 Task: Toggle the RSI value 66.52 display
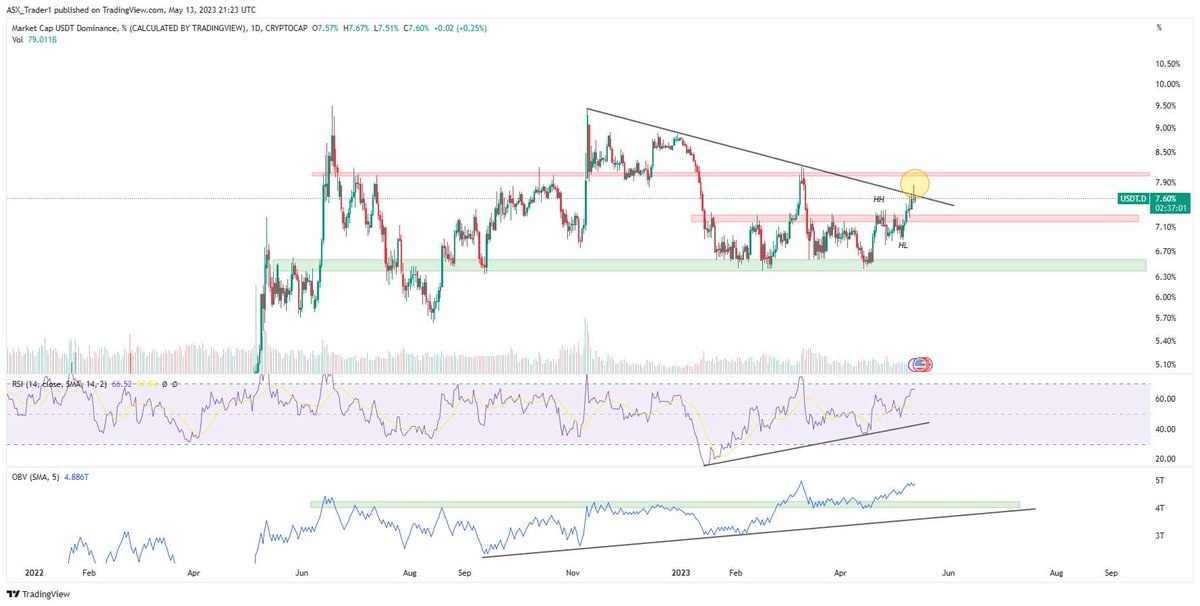pos(122,382)
